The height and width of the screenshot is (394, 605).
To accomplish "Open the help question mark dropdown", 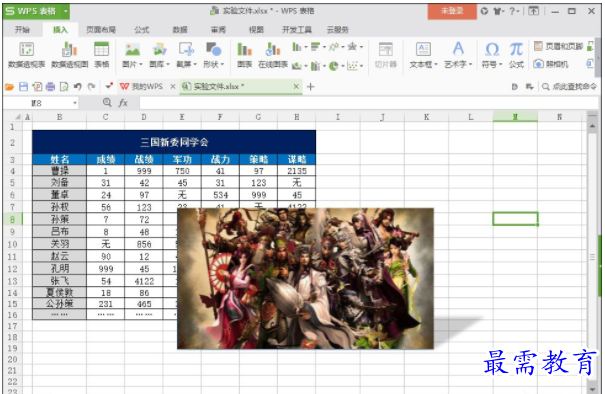I will 514,11.
